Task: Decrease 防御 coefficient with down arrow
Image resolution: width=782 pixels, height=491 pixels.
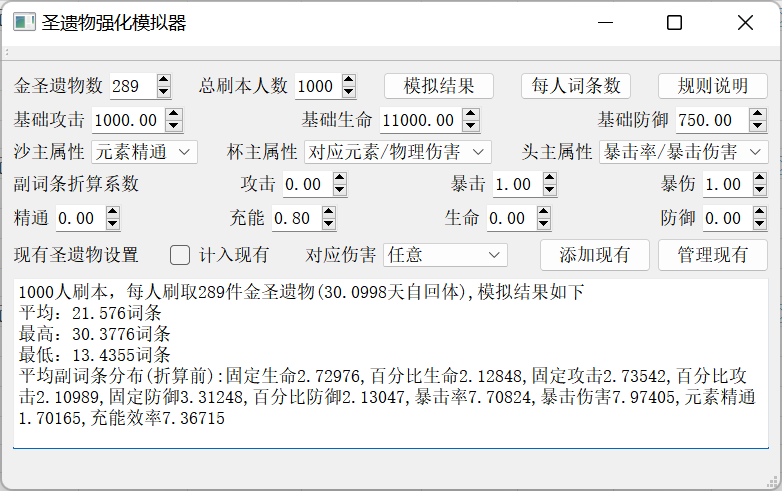Action: [x=760, y=223]
